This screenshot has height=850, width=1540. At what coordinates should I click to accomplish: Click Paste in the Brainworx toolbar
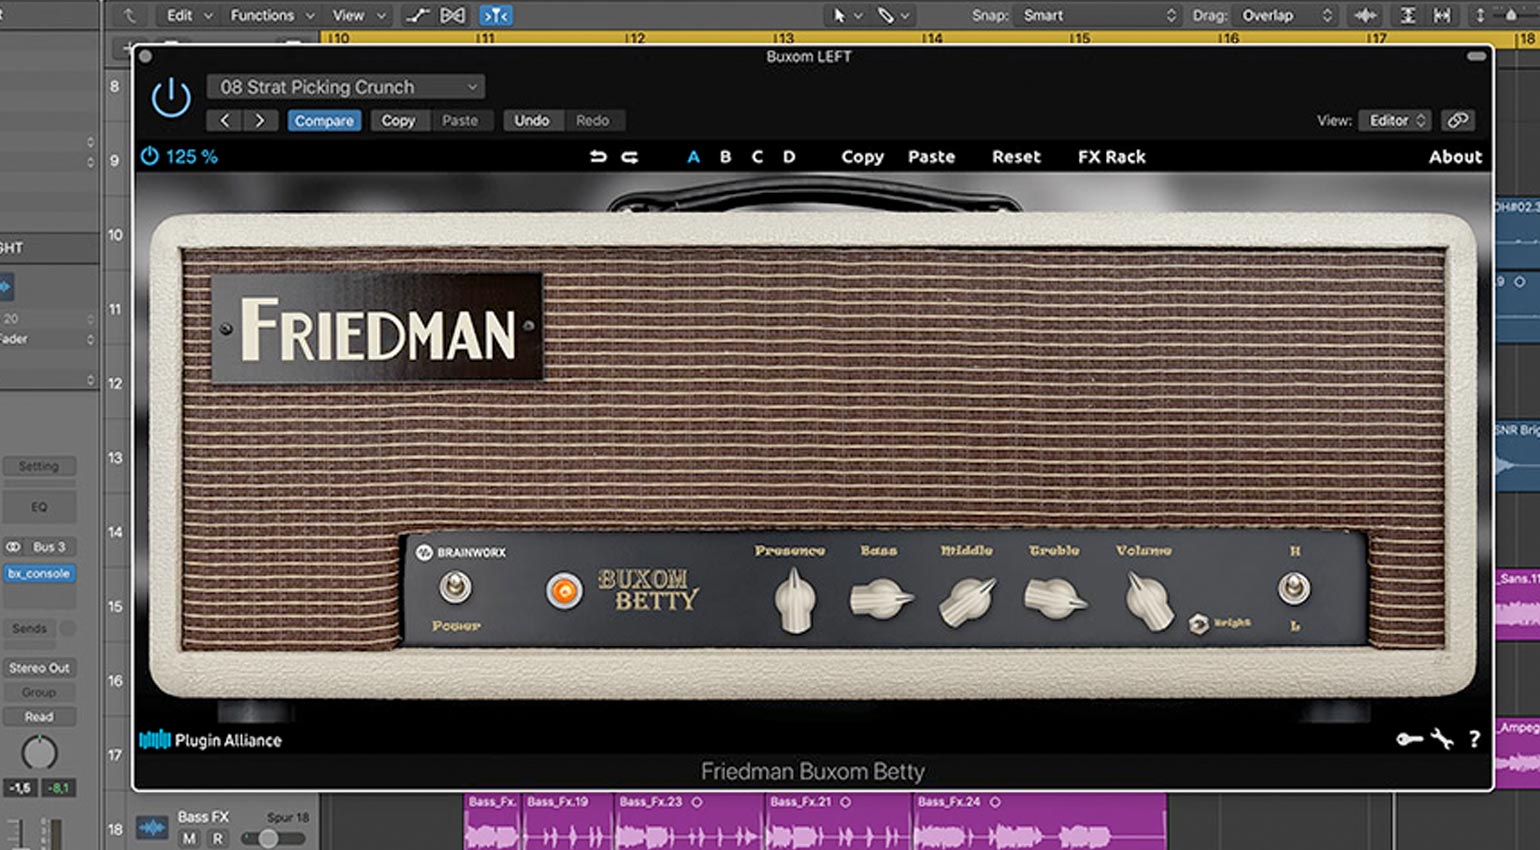(931, 157)
